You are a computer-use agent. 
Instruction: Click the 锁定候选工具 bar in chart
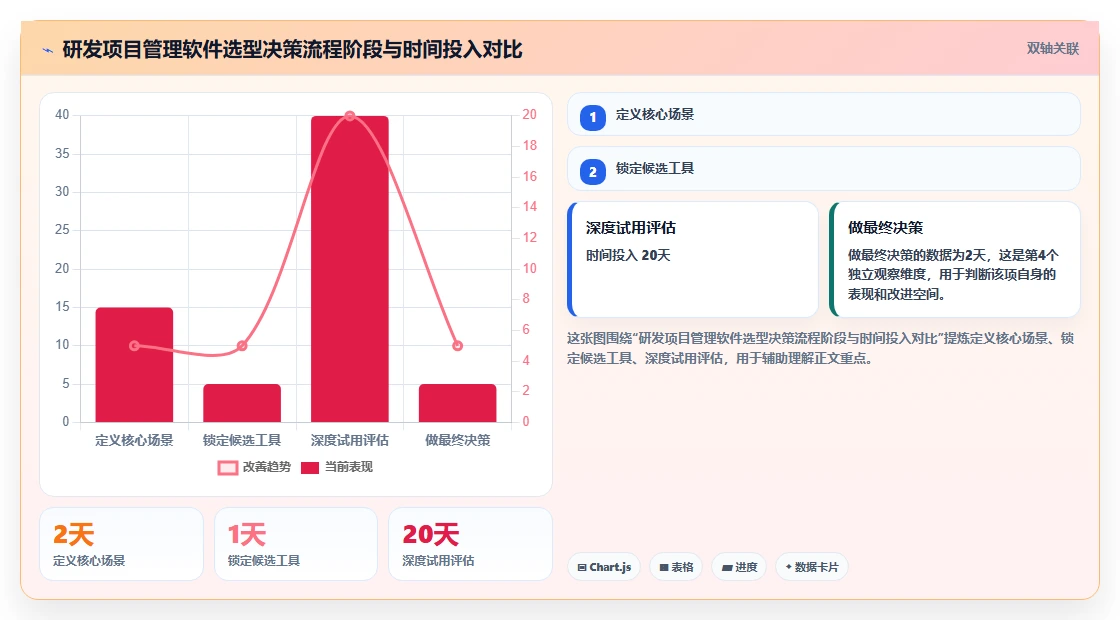pos(242,403)
